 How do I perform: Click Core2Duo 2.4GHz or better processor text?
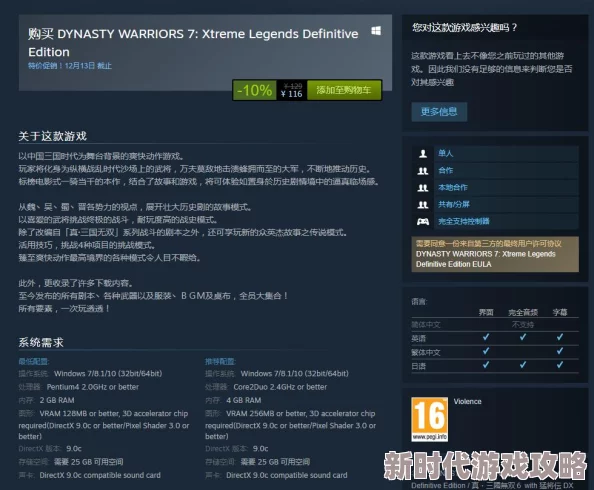[x=280, y=387]
